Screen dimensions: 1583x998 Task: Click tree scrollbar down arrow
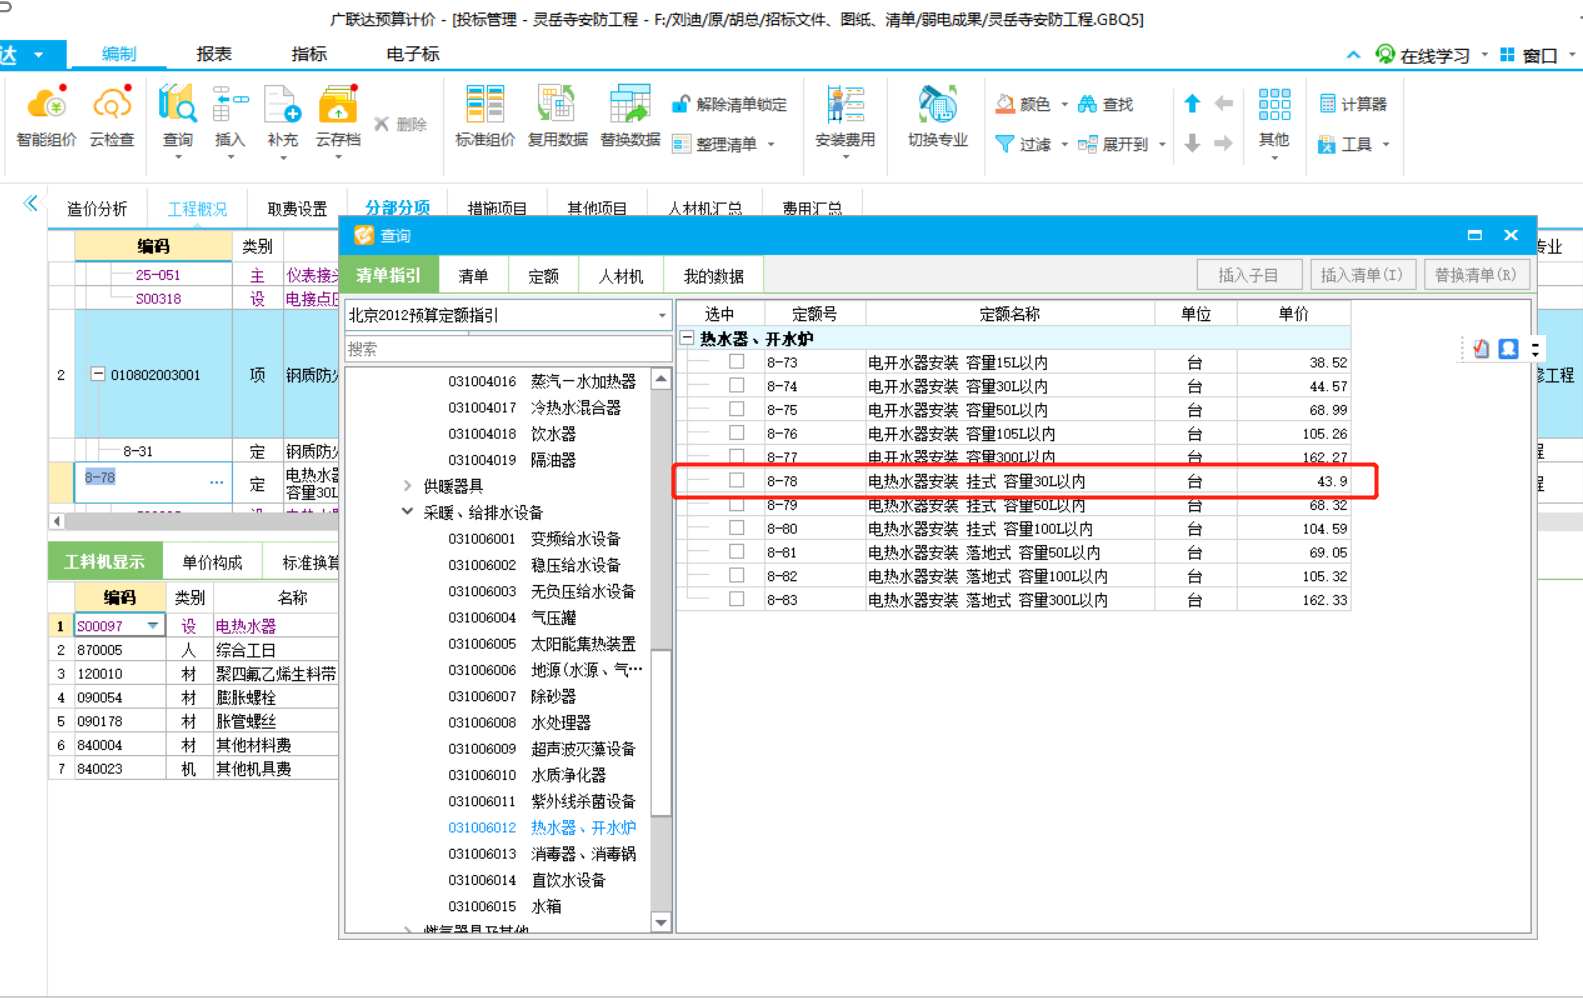[661, 922]
